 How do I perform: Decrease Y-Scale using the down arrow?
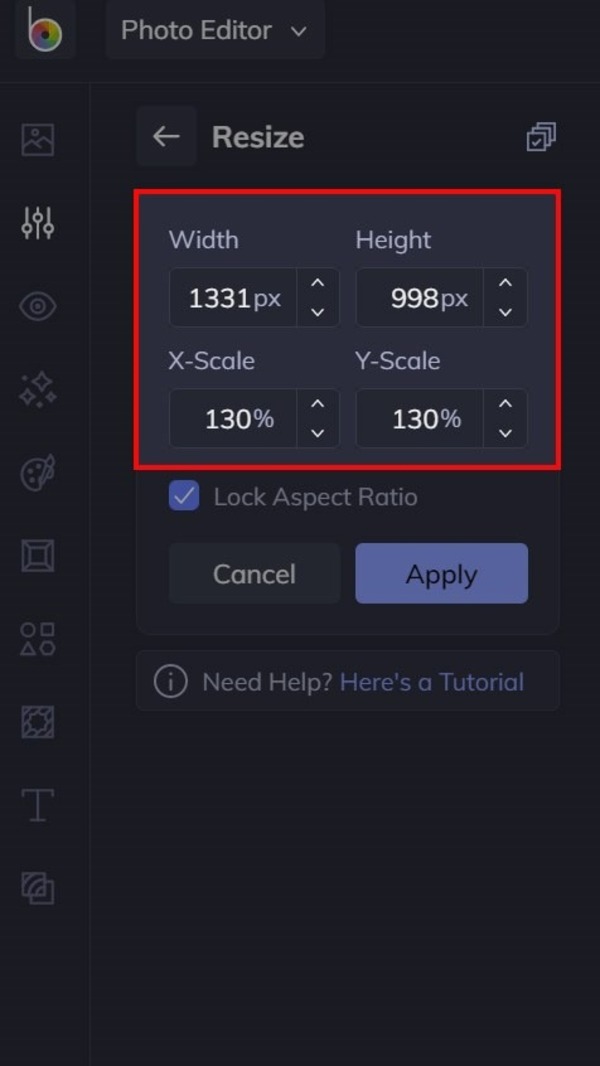505,432
